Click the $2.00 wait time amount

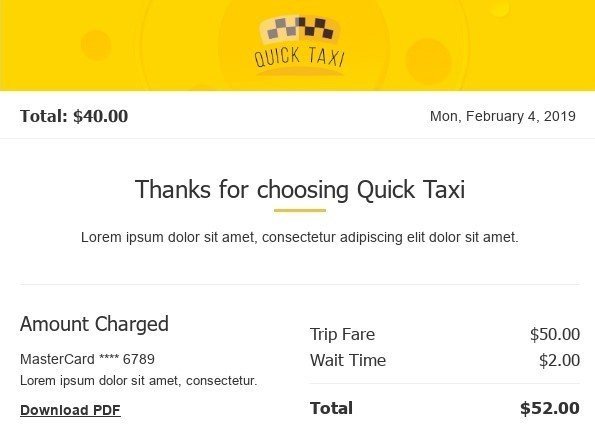click(x=559, y=360)
